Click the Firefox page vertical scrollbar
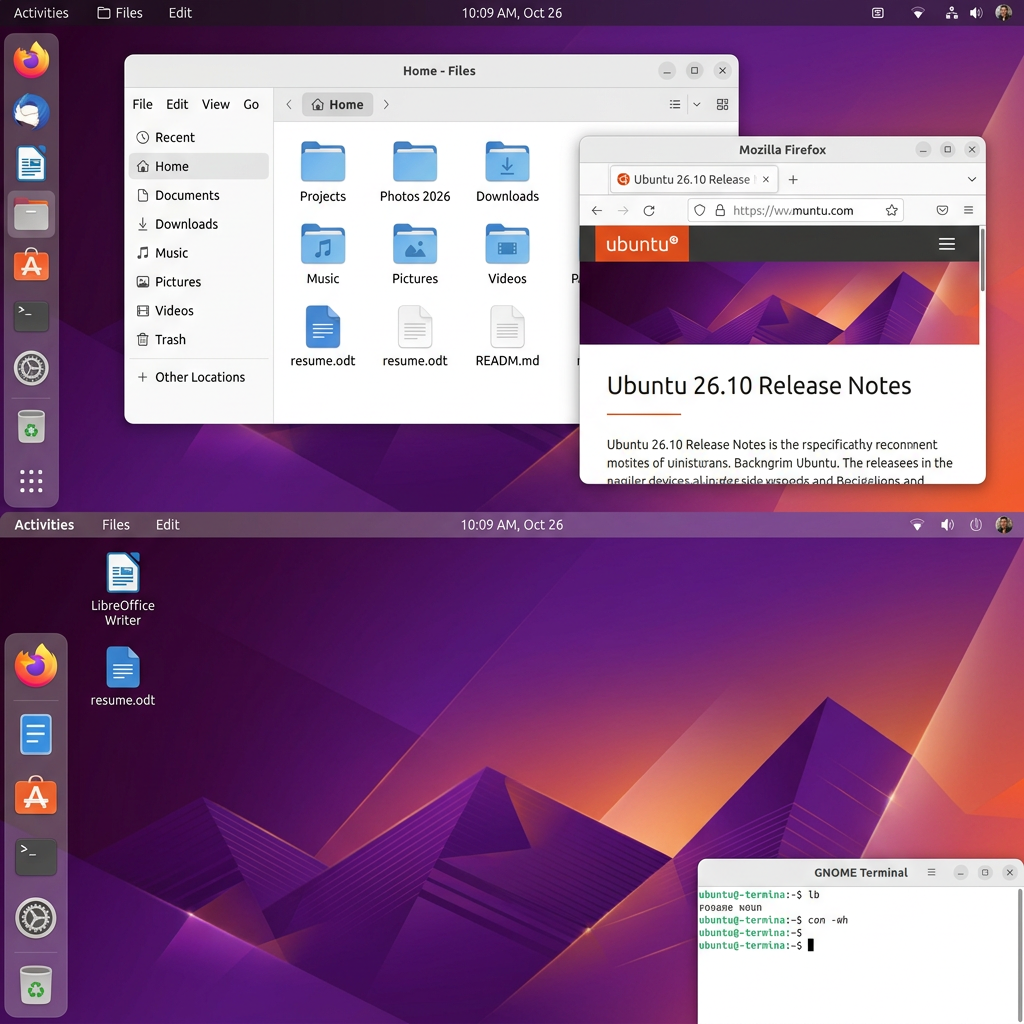The width and height of the screenshot is (1024, 1024). coord(982,260)
